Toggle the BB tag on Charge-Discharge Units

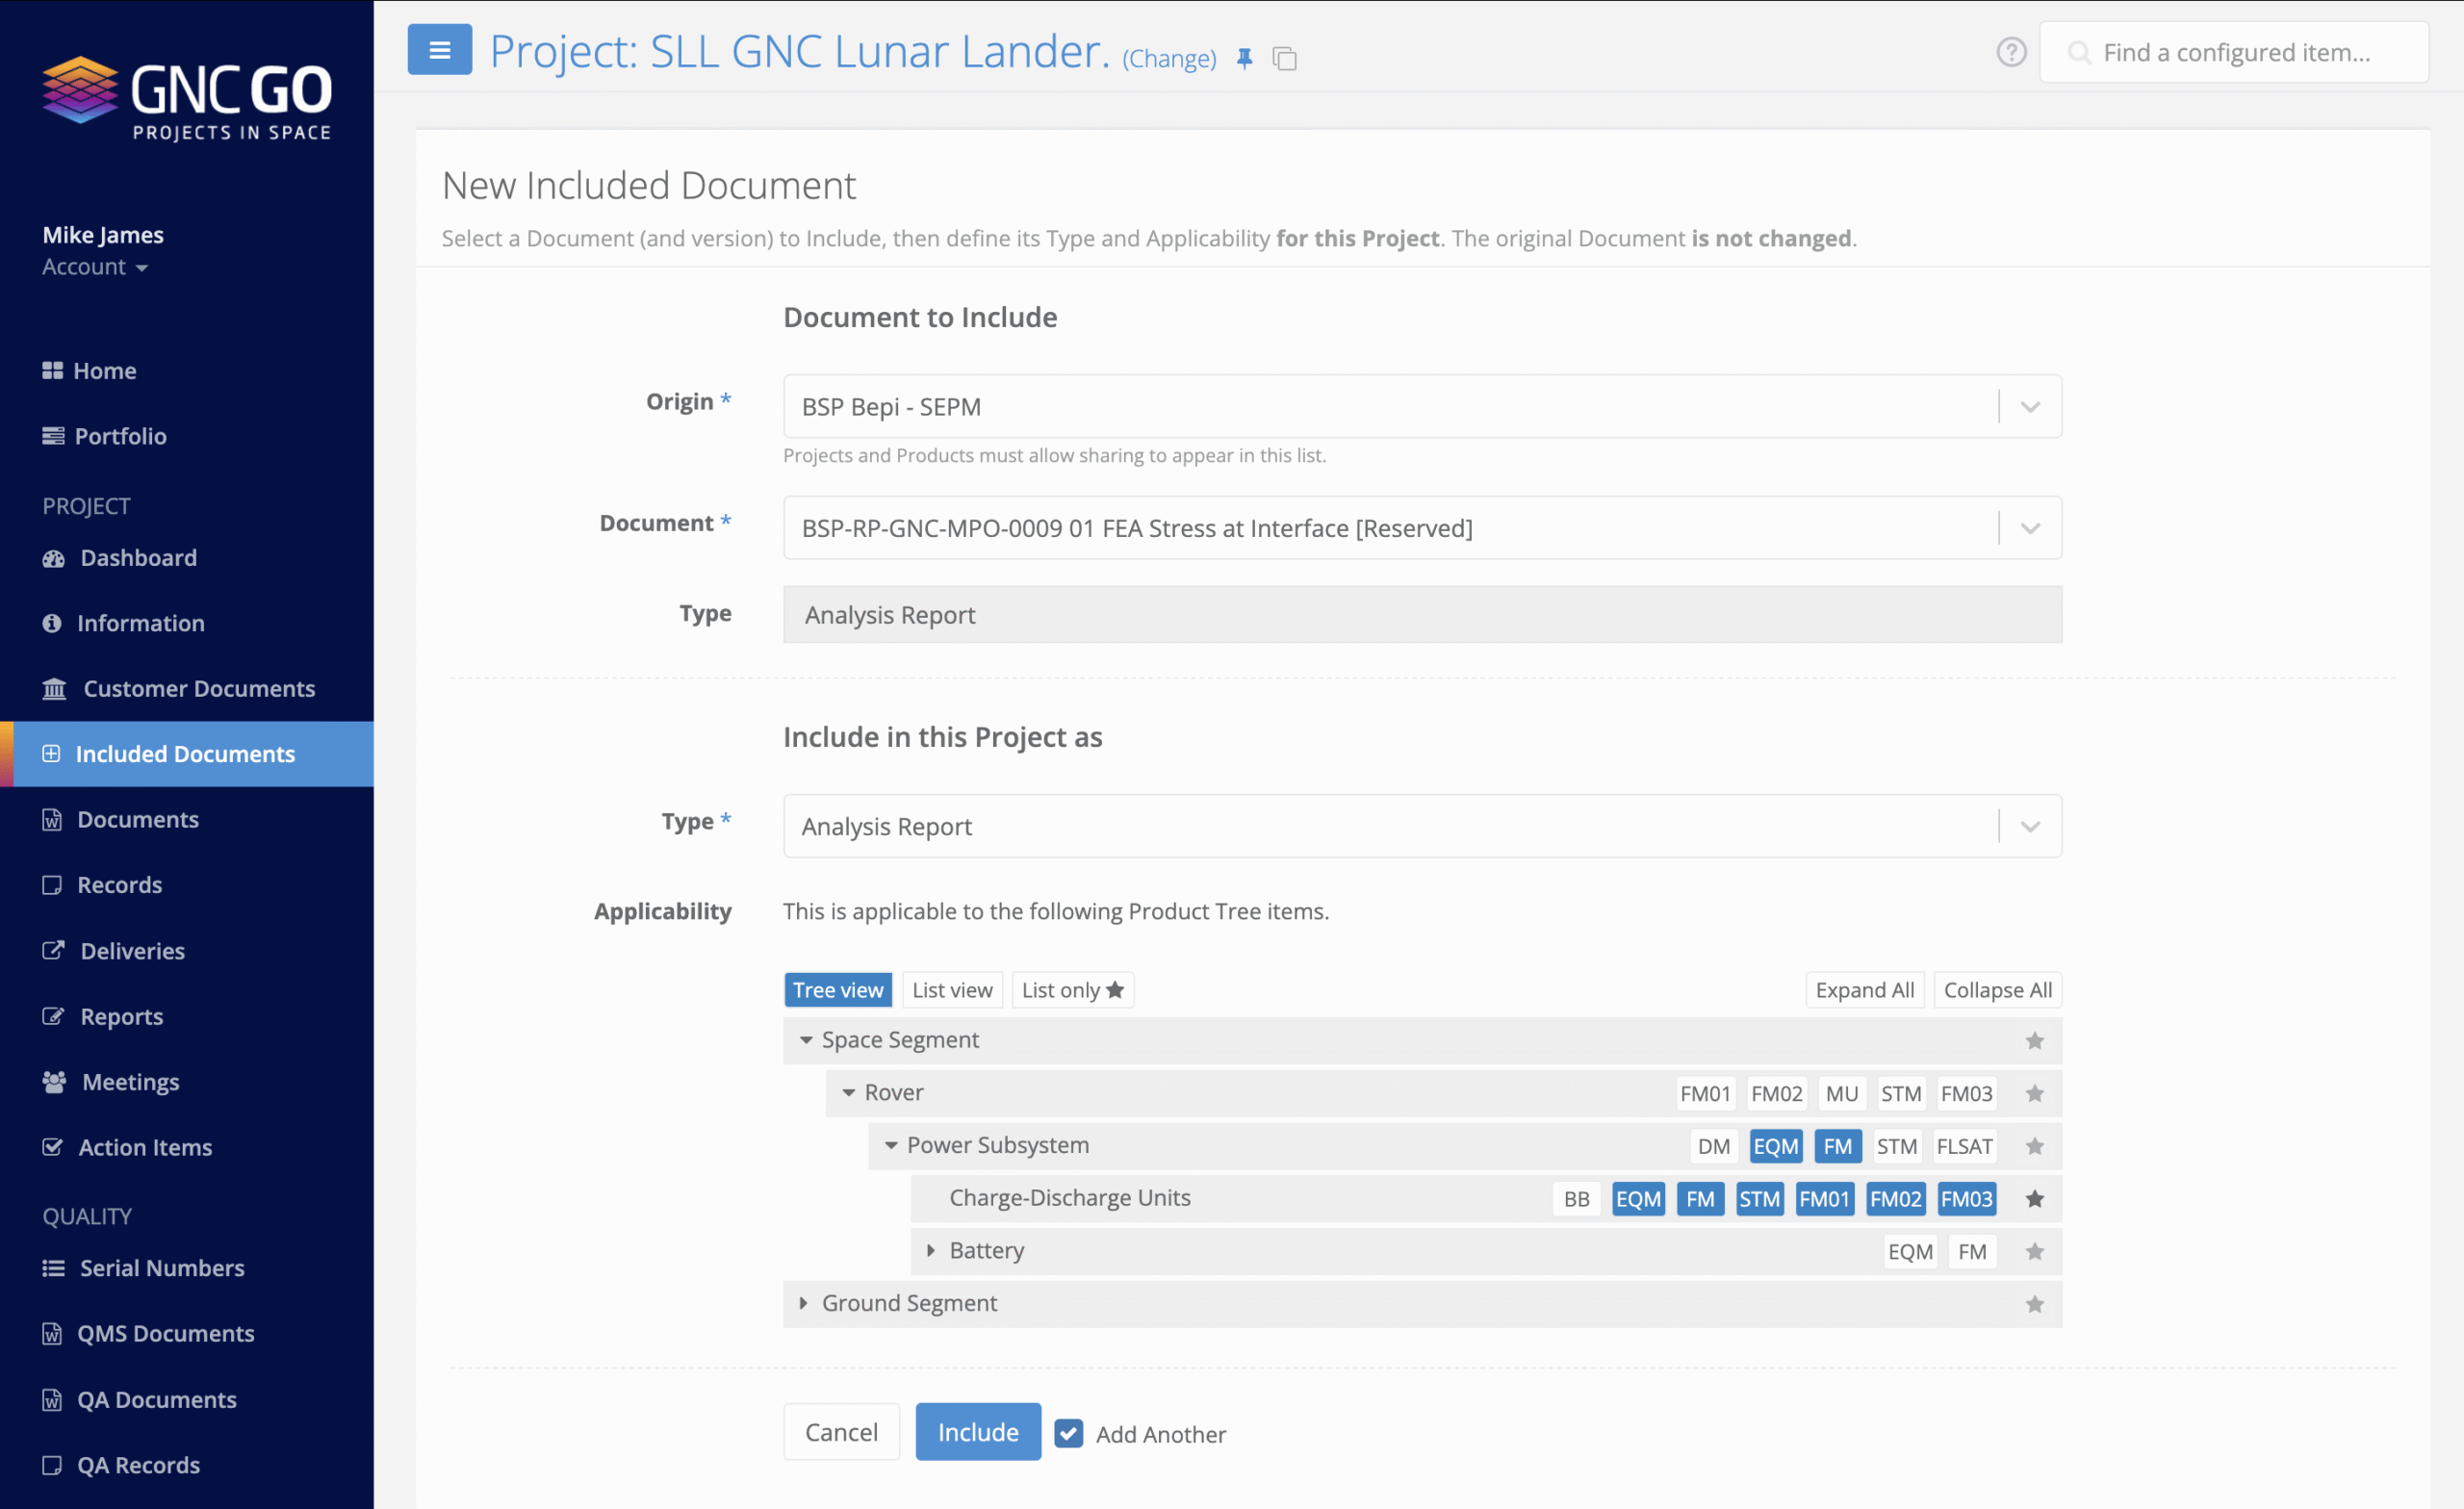point(1576,1198)
